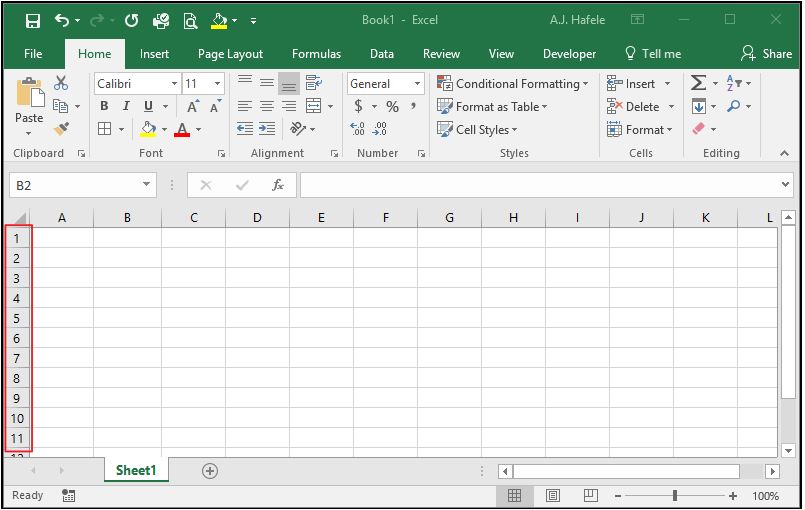Switch to the Page Layout tab
Viewport: 805px width, 510px height.
pos(230,54)
